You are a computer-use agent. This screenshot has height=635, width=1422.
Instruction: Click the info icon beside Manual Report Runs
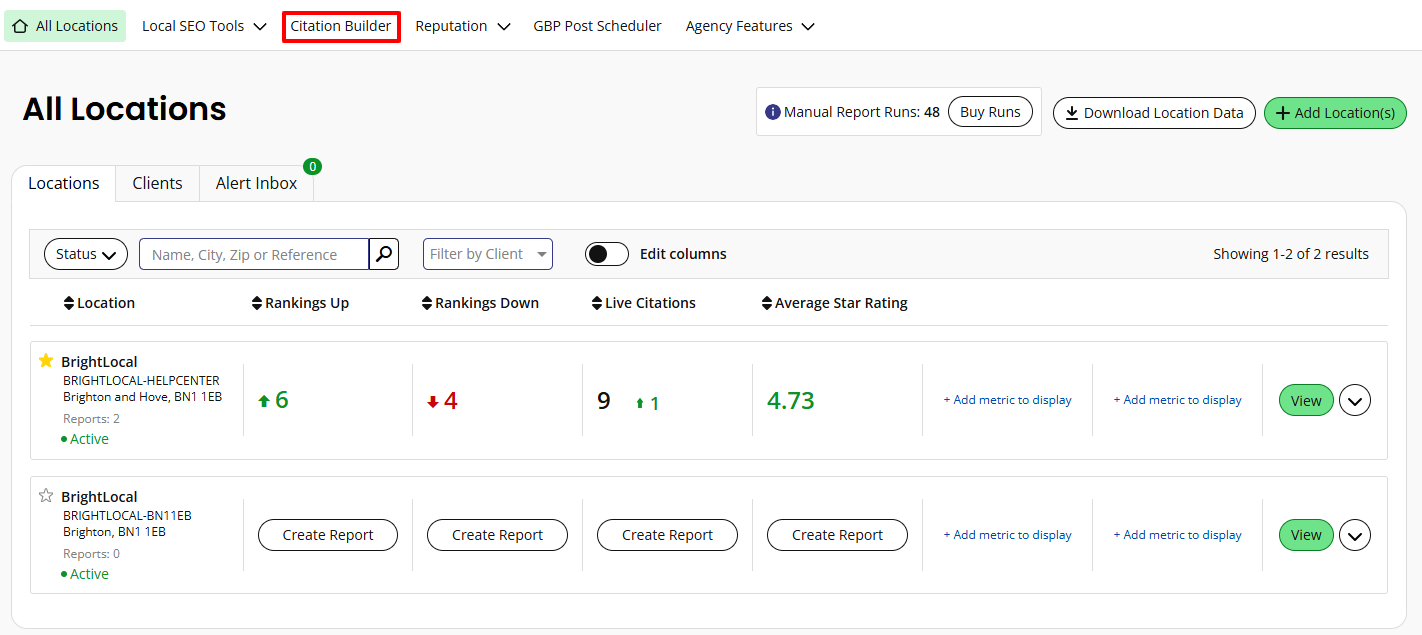[x=772, y=112]
